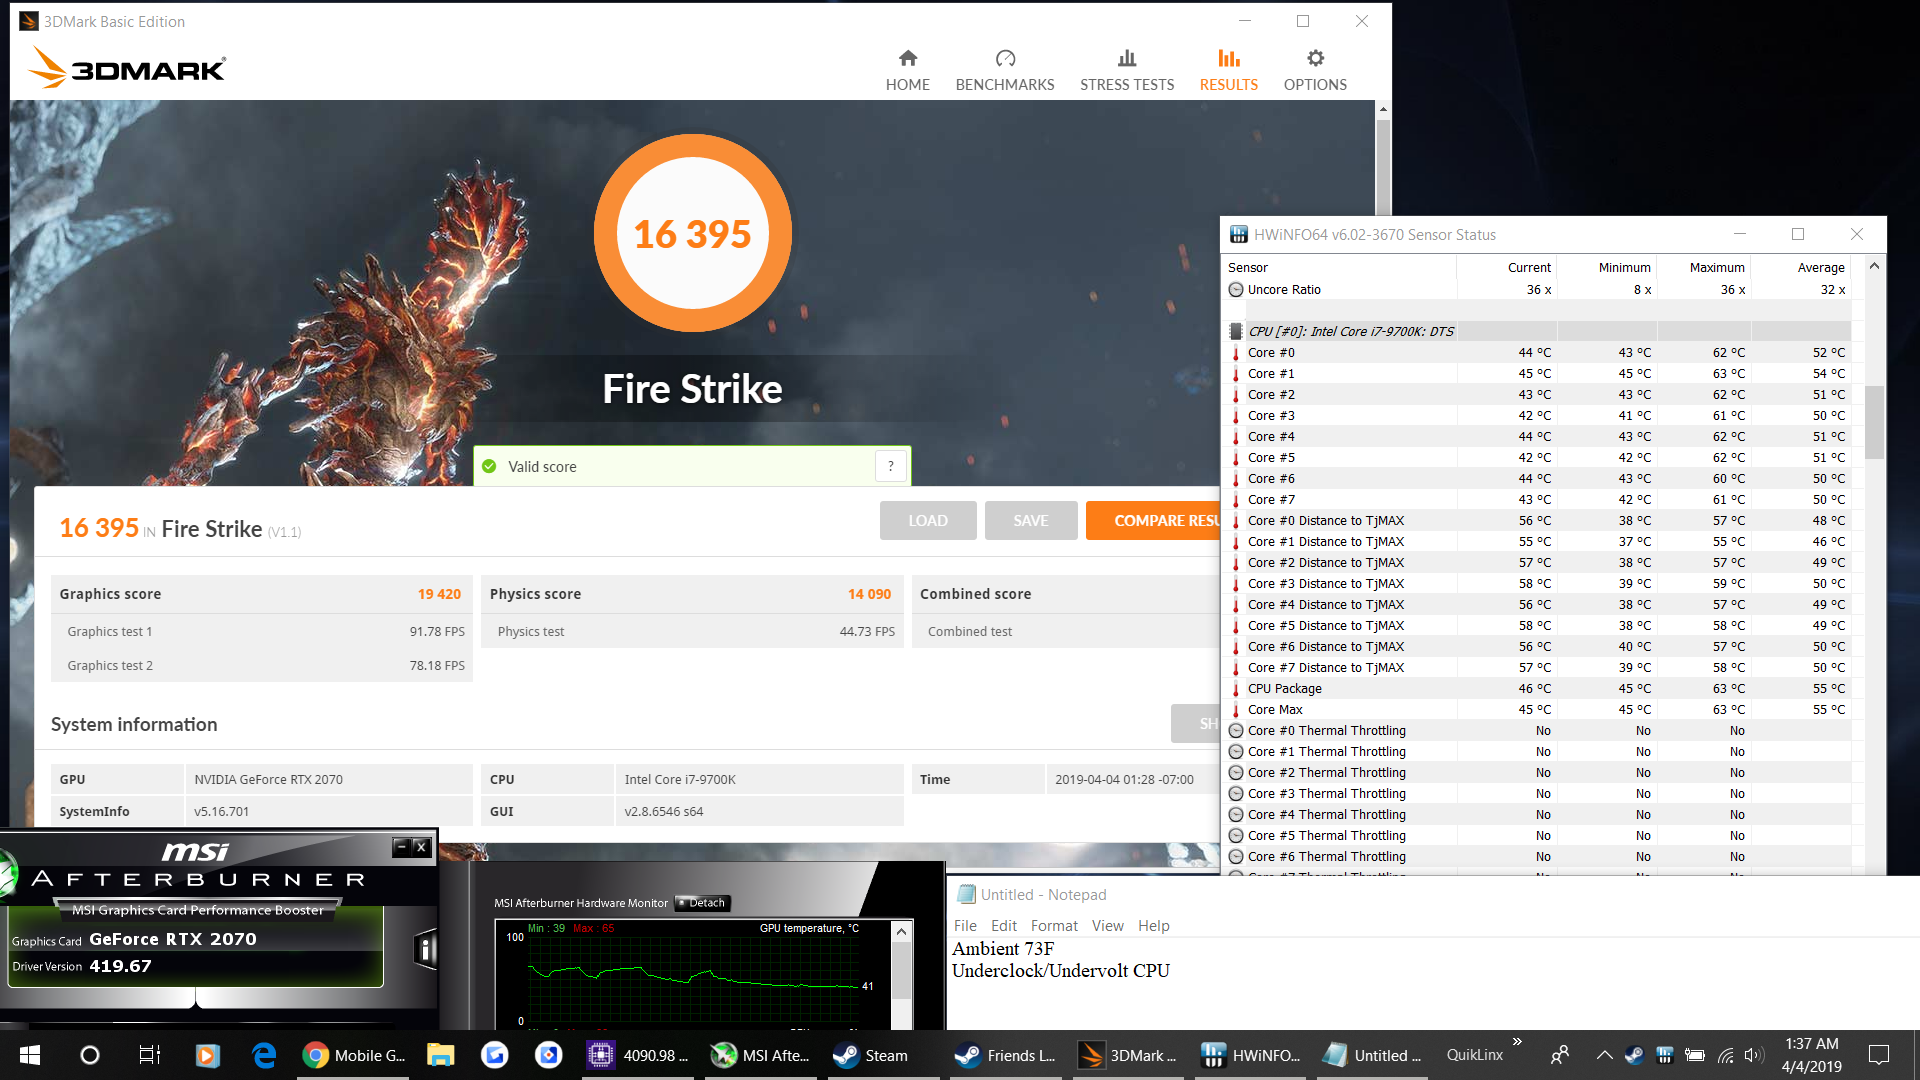Select the RESULTS section in 3DMark
Screen dimensions: 1920x1080
pos(1229,70)
